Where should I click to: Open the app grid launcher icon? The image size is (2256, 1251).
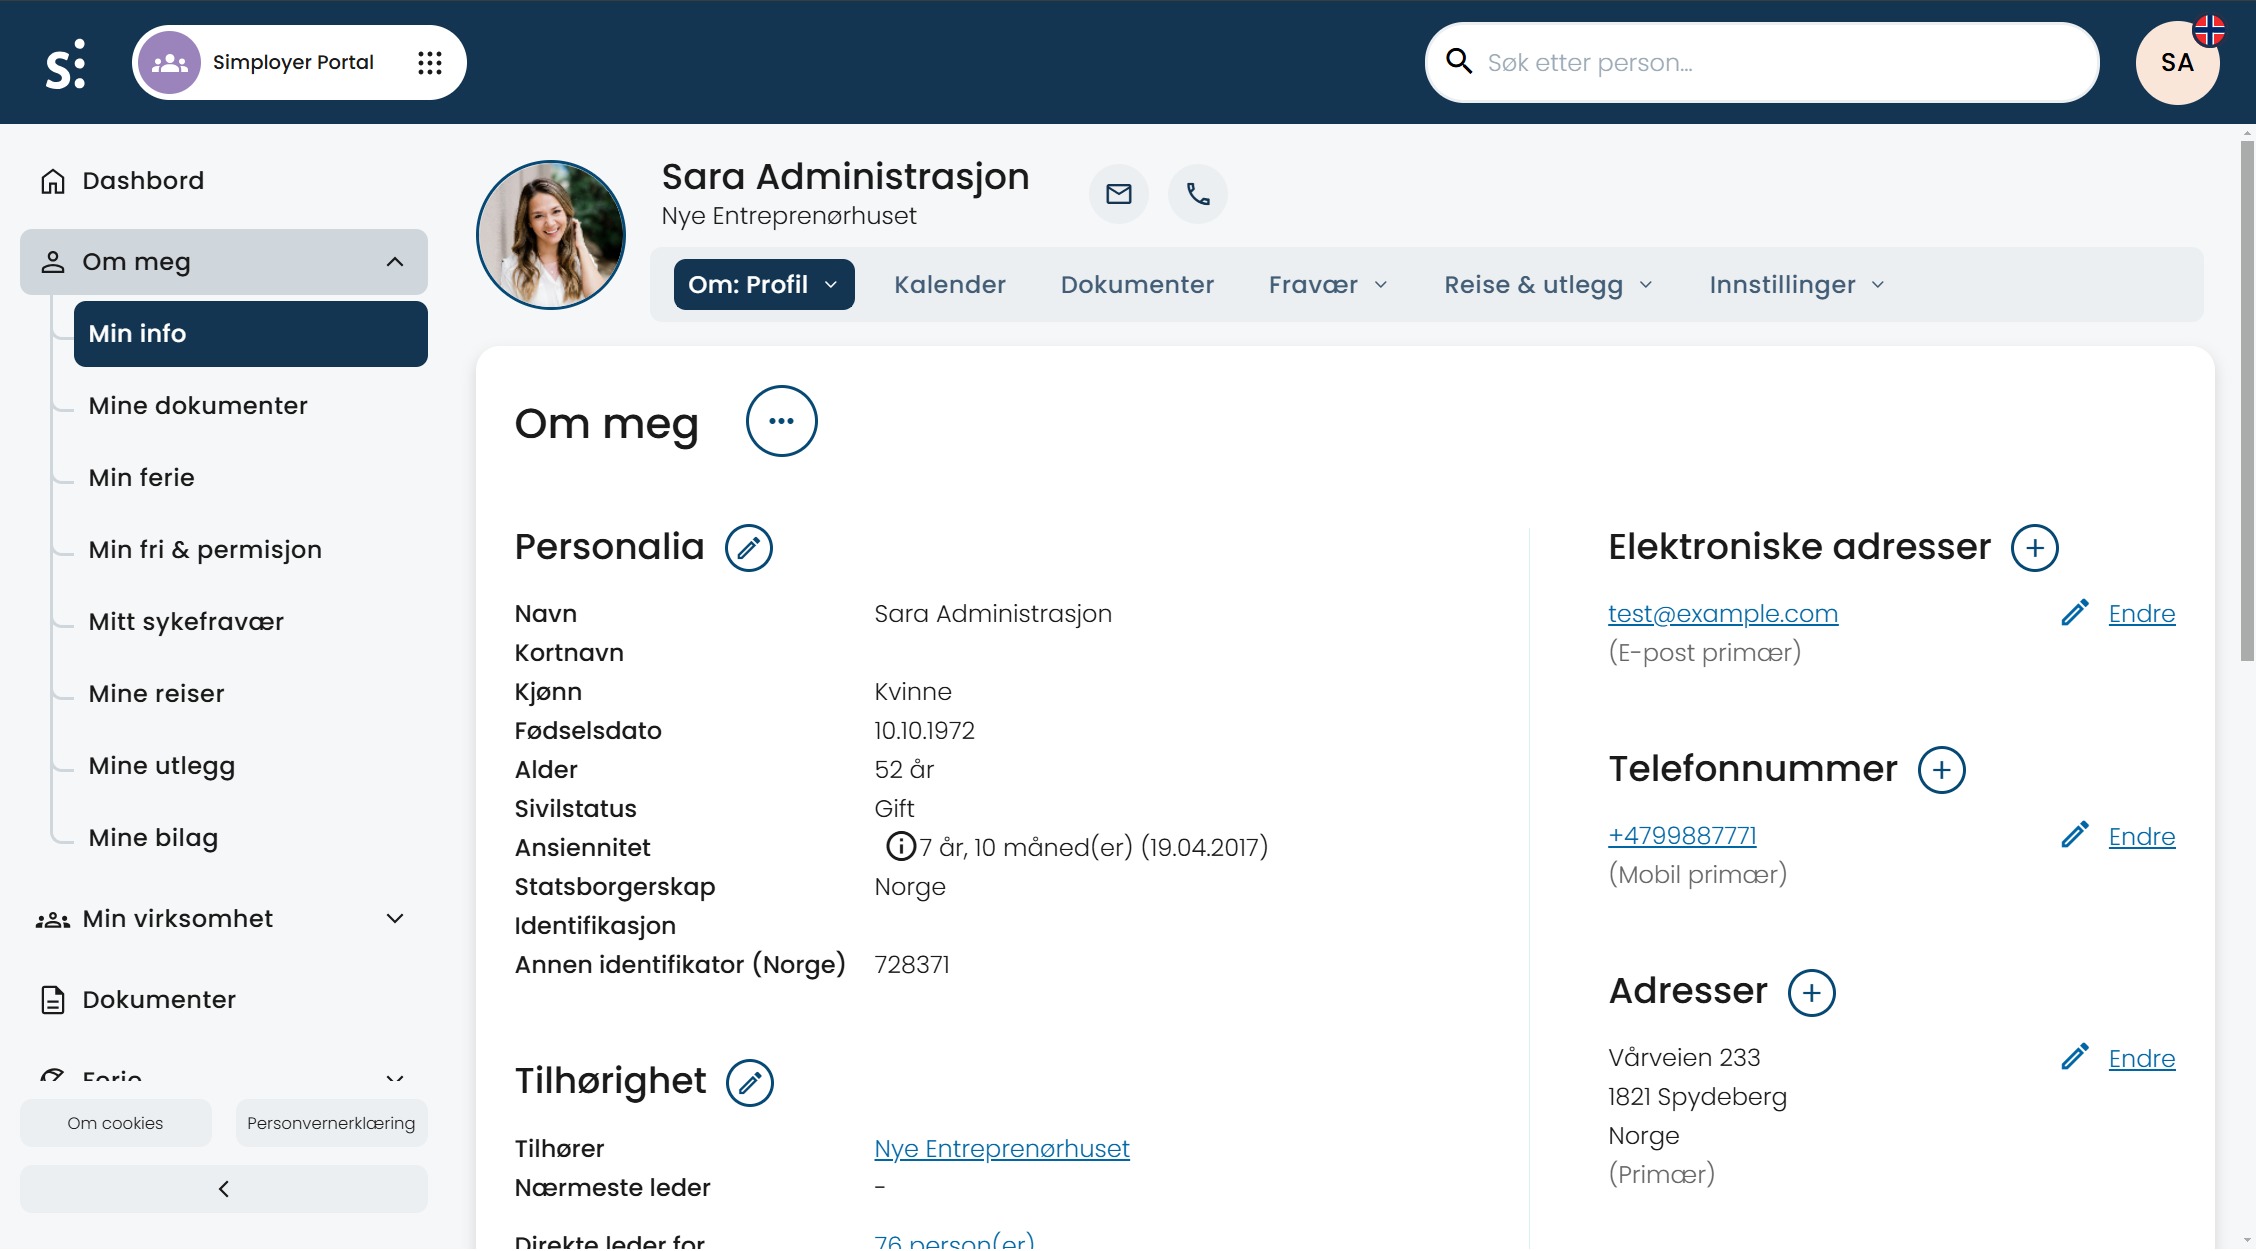coord(429,63)
